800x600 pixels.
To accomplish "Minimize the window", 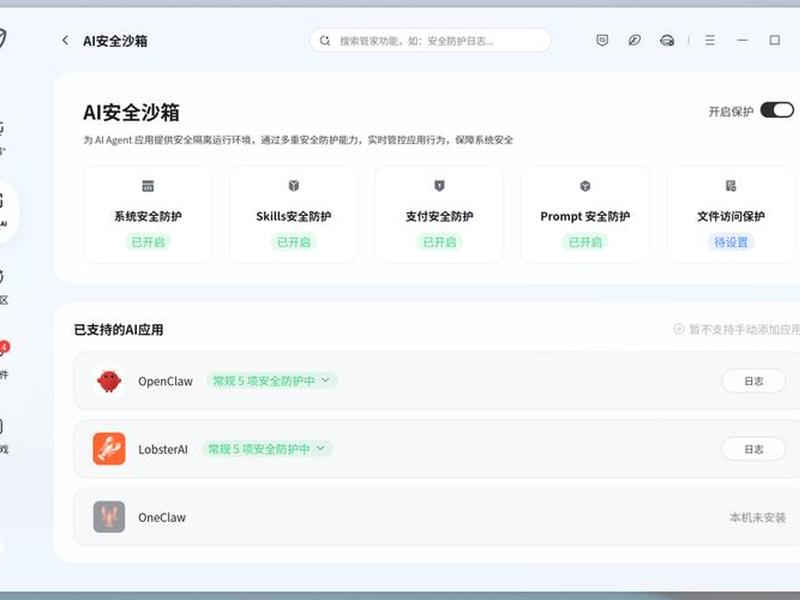I will click(742, 40).
